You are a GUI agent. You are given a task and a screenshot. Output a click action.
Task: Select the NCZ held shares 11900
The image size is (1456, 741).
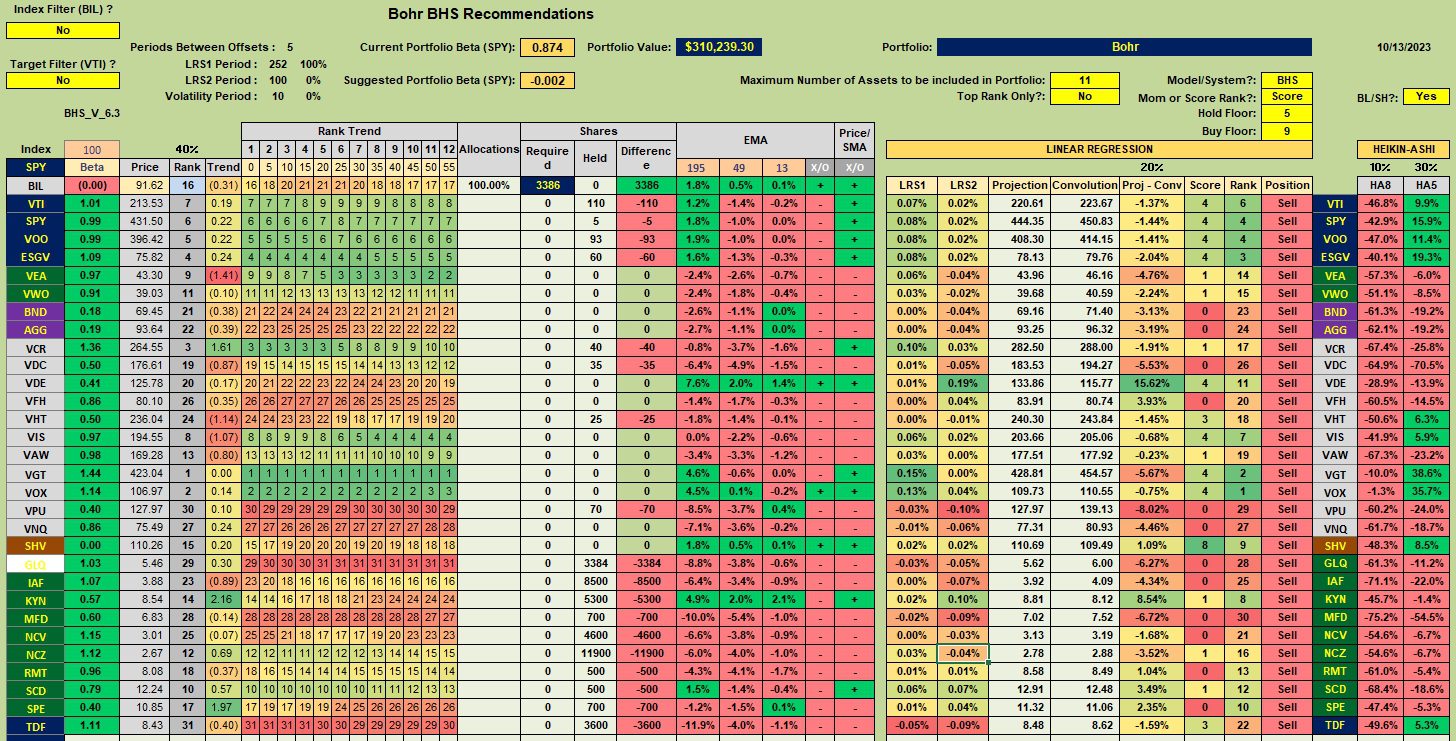coord(596,653)
